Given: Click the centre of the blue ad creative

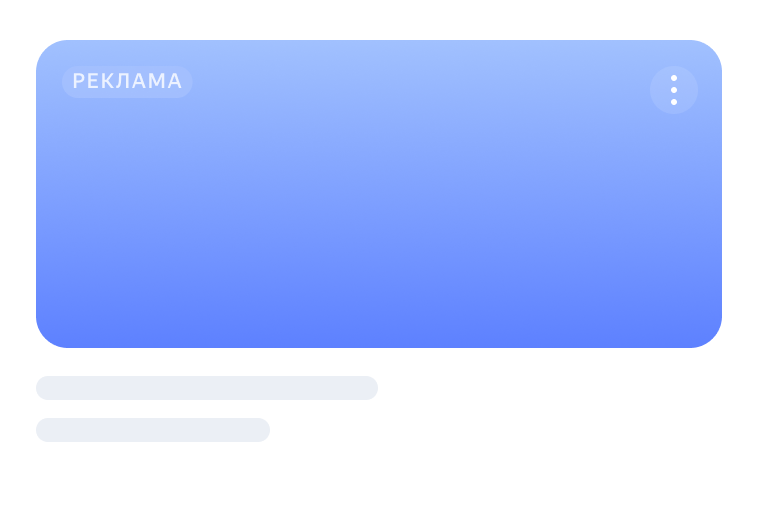Looking at the screenshot, I should [x=378, y=194].
